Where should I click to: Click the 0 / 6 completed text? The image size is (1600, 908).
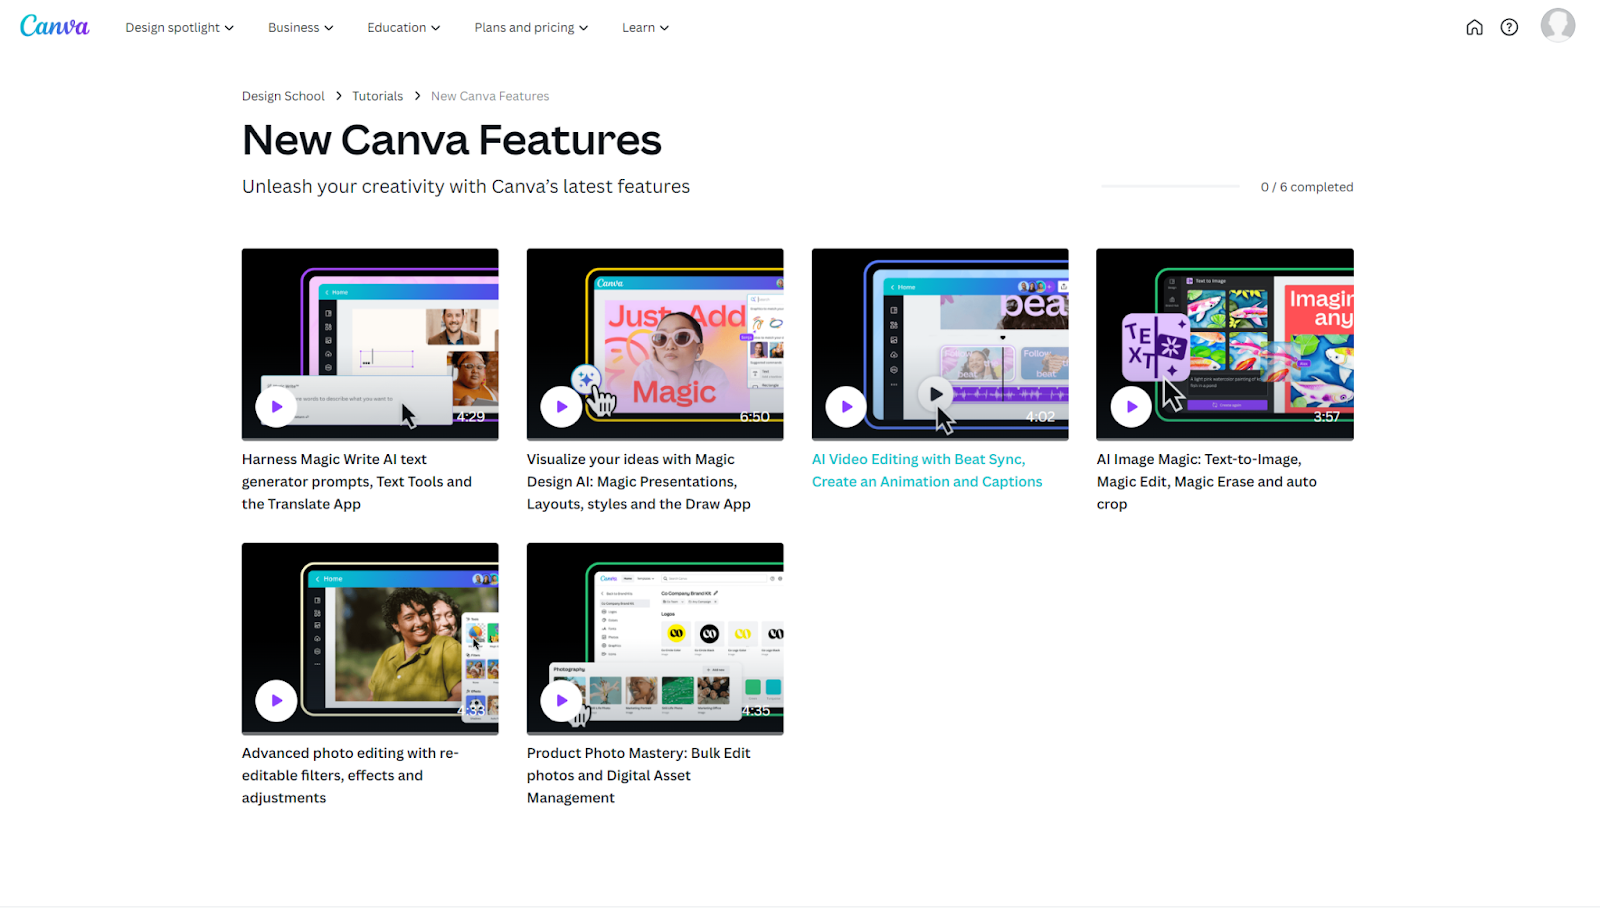pos(1307,187)
